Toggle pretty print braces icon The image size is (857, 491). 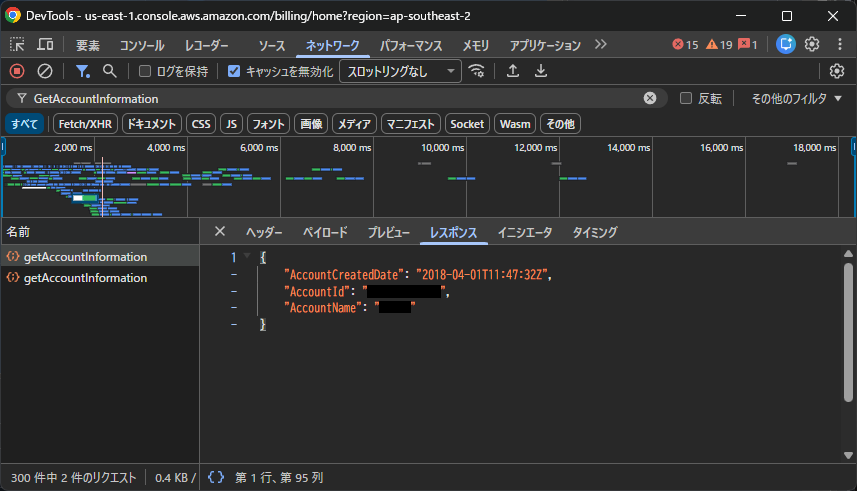pos(216,477)
